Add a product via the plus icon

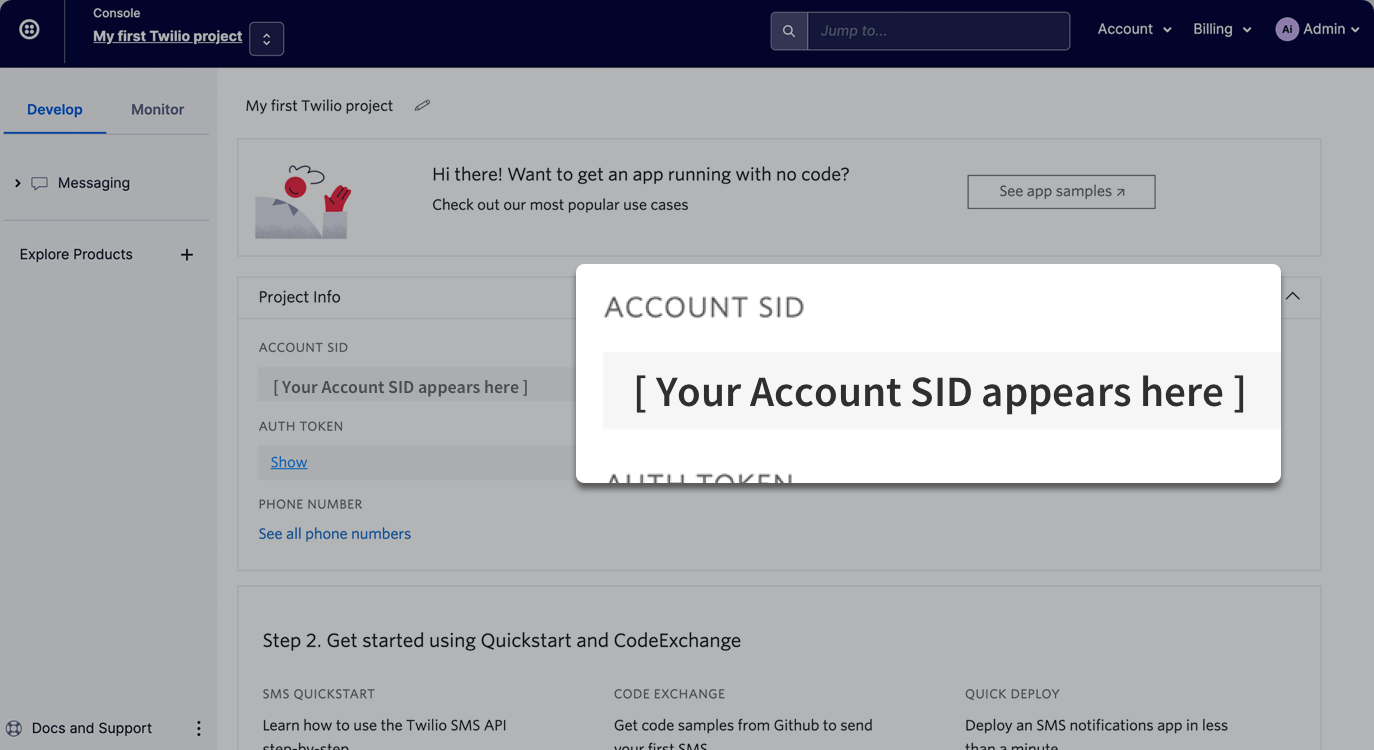186,254
